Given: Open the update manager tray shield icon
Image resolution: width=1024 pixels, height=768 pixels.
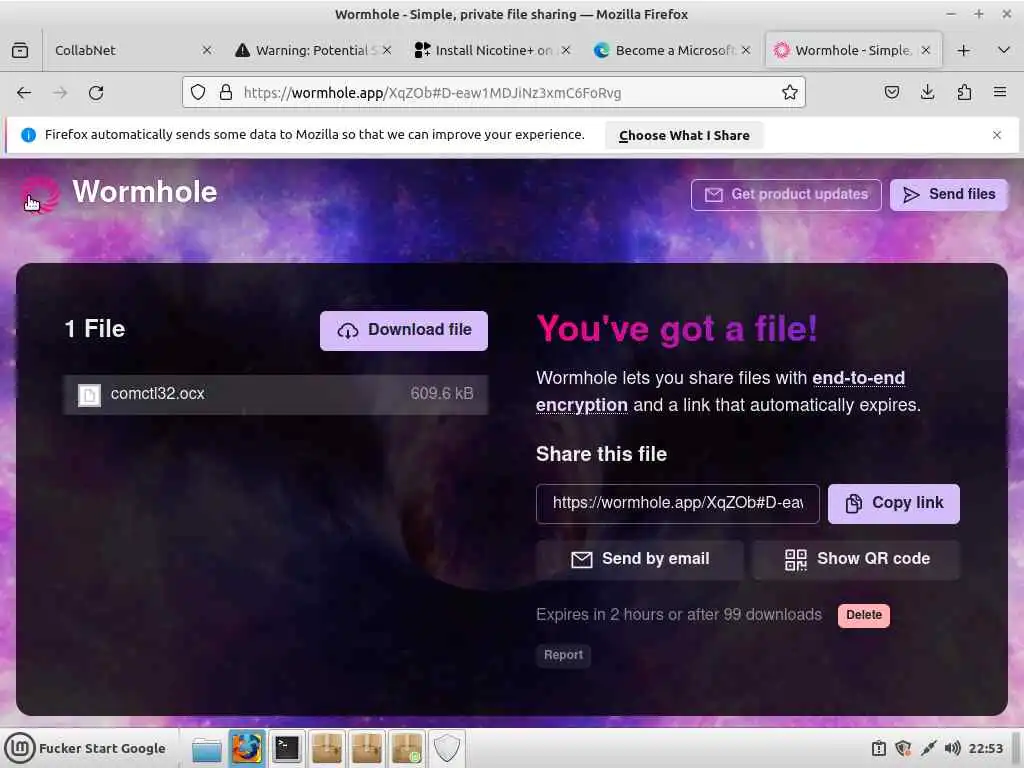Looking at the screenshot, I should pyautogui.click(x=903, y=748).
